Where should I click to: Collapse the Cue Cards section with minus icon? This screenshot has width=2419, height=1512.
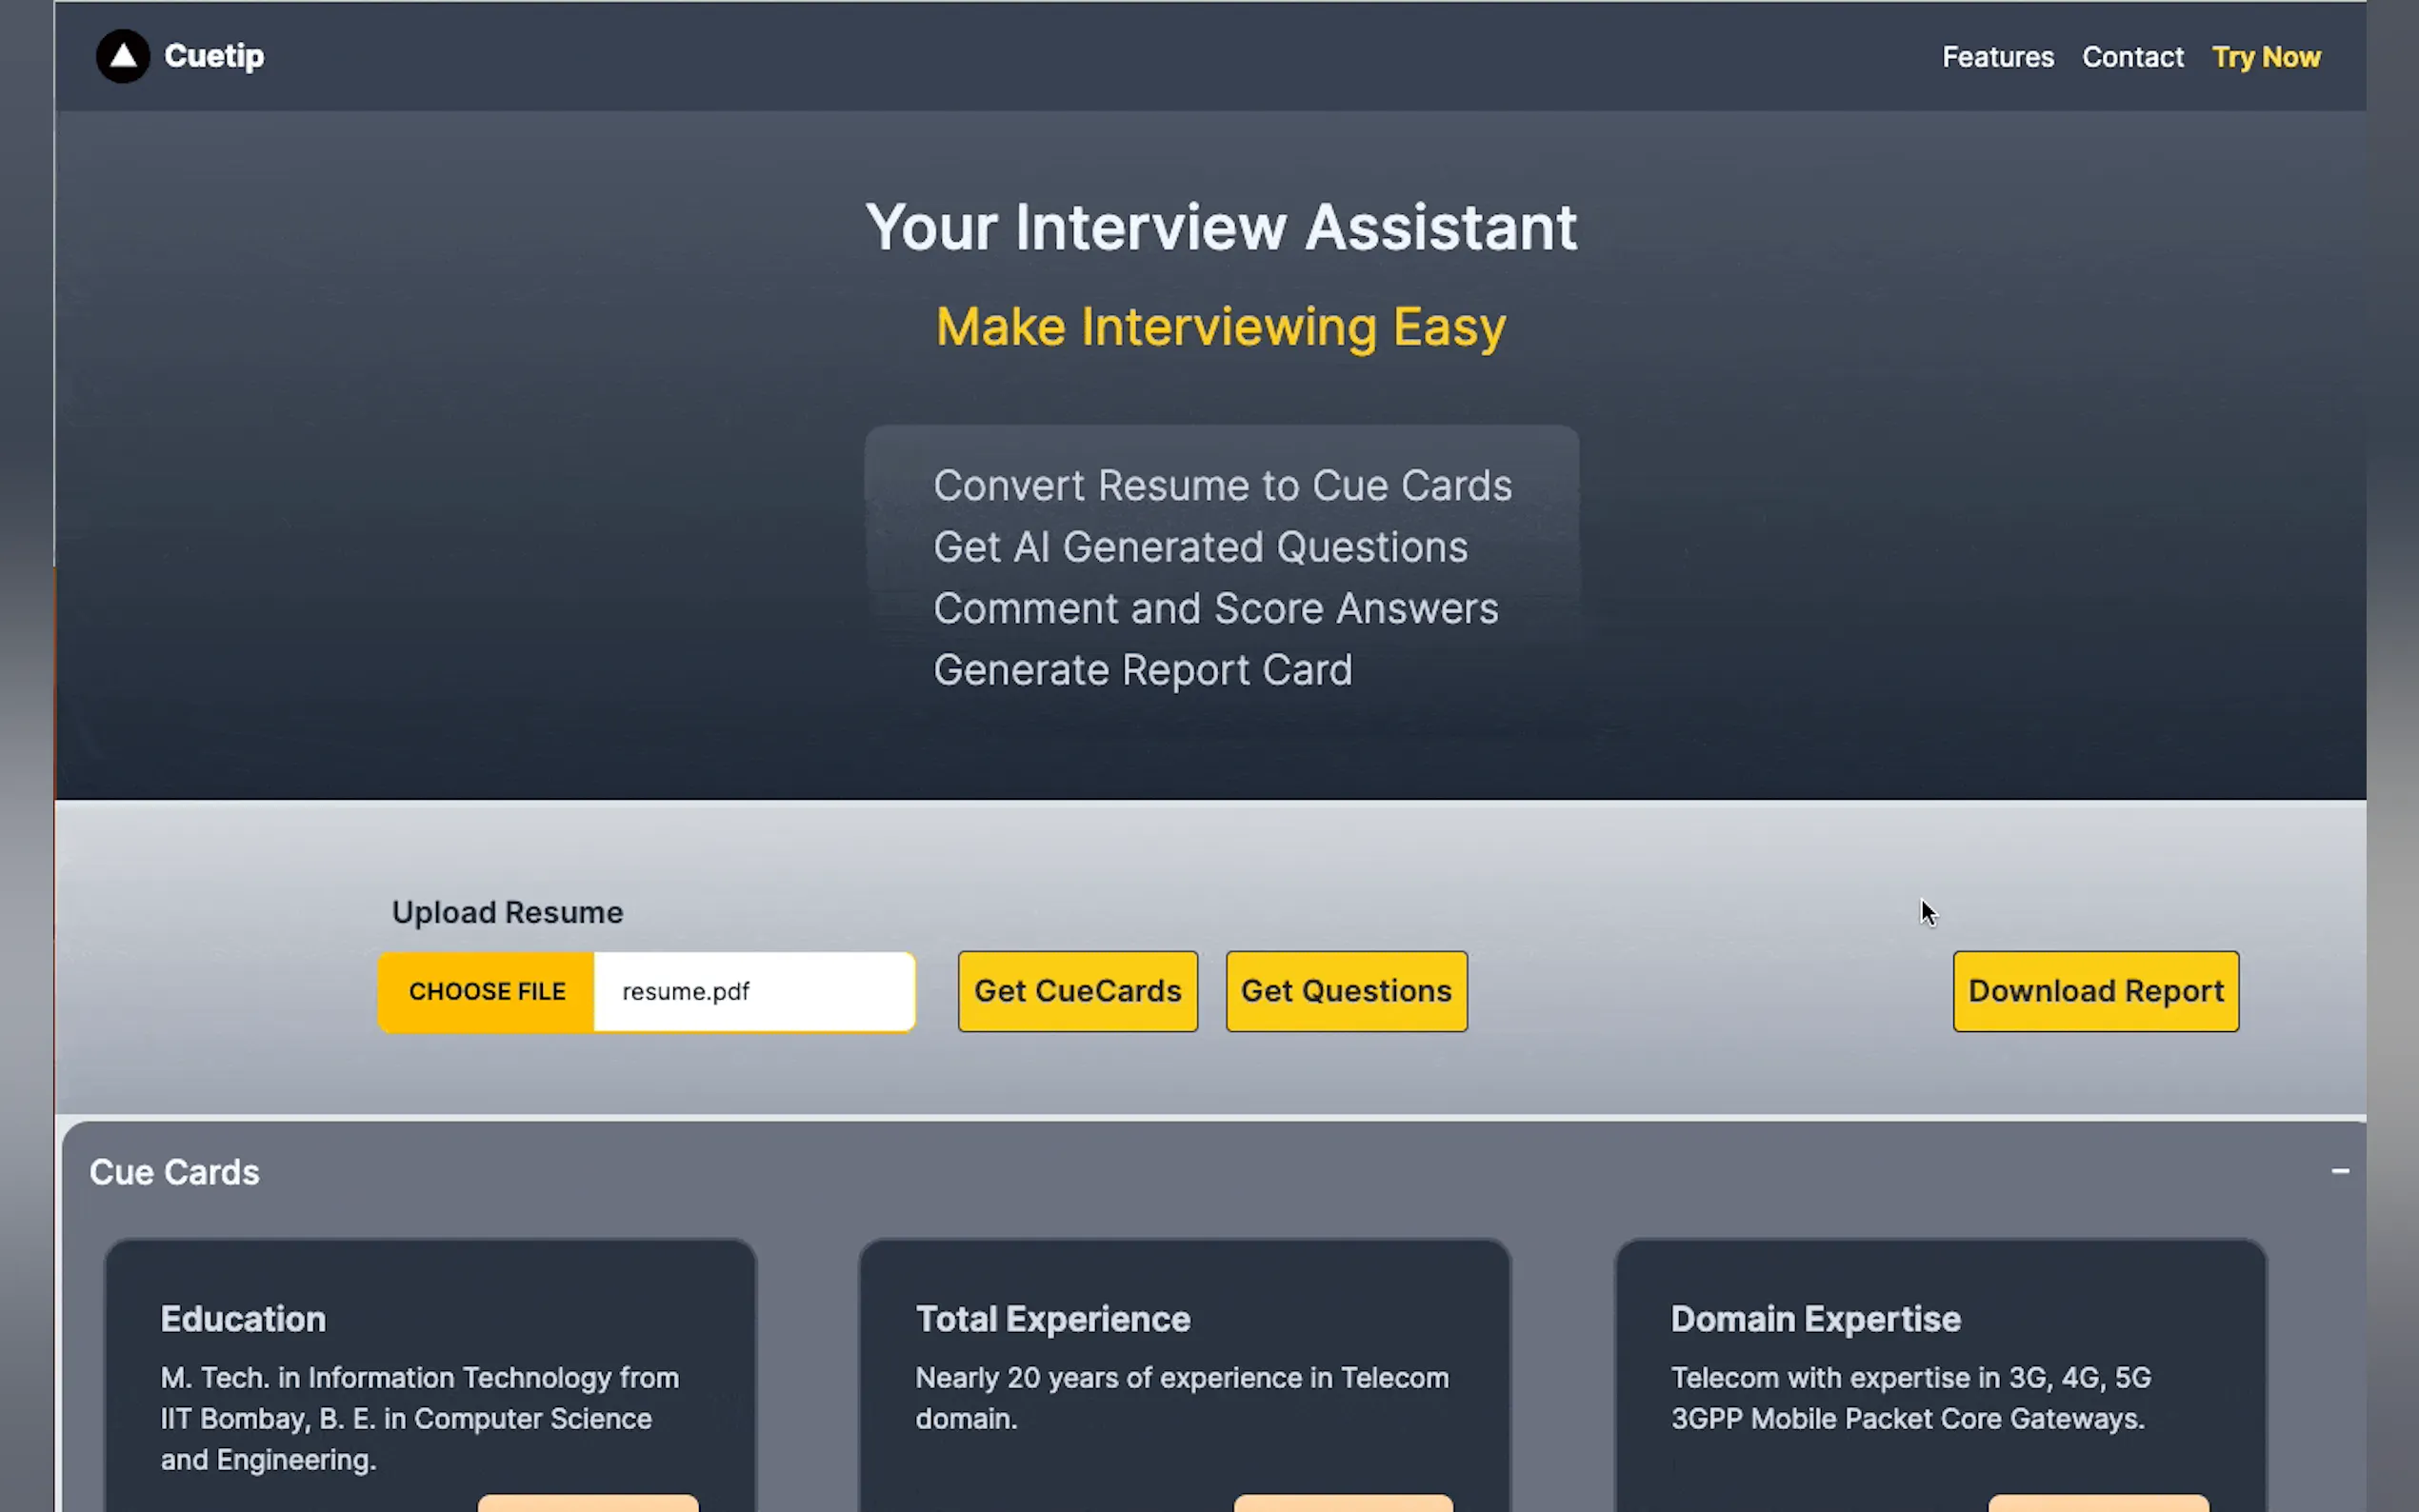(x=2339, y=1171)
